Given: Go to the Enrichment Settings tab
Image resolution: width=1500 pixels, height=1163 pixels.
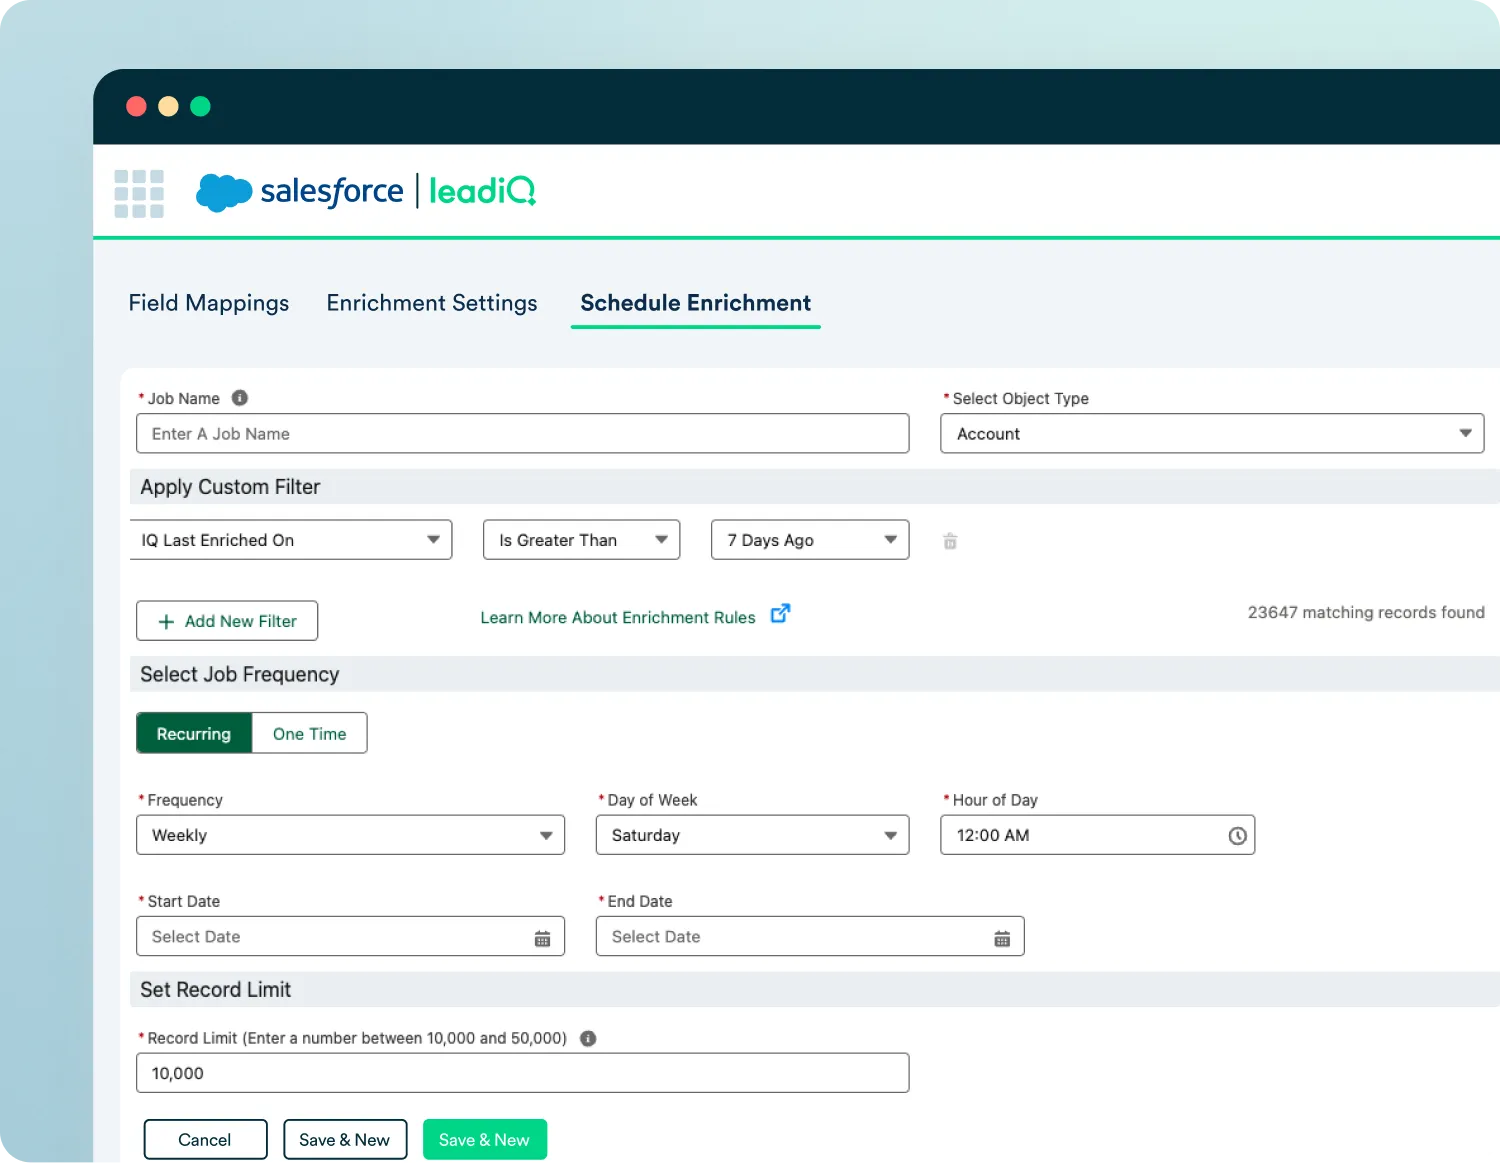Looking at the screenshot, I should click(x=432, y=303).
